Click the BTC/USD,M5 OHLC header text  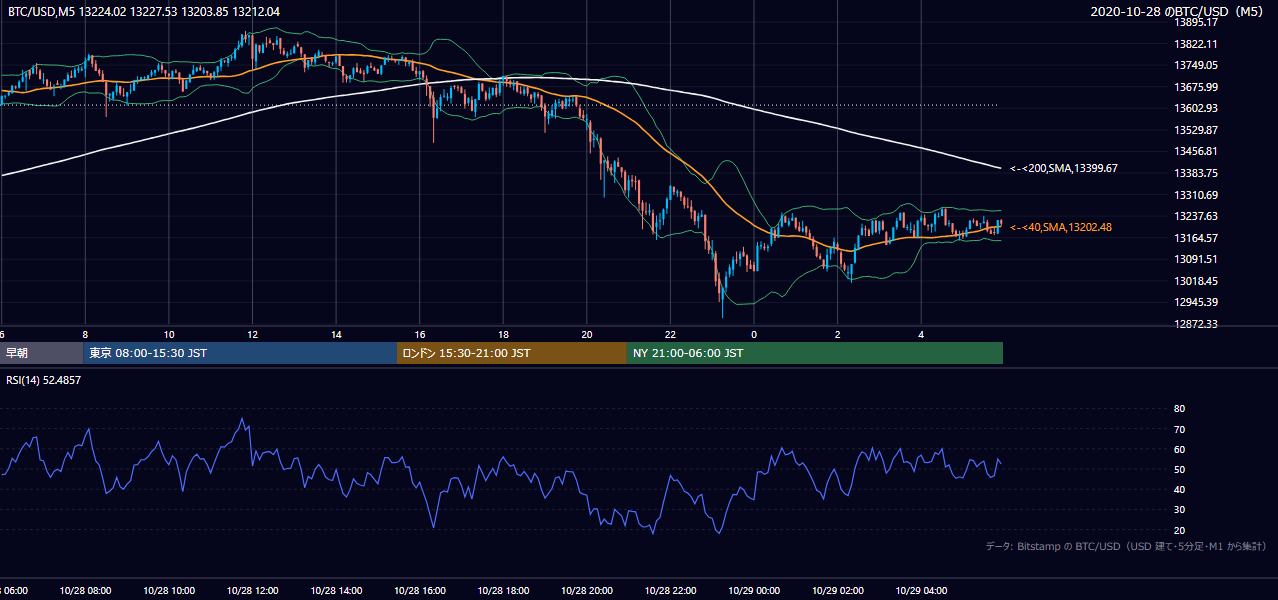point(144,11)
